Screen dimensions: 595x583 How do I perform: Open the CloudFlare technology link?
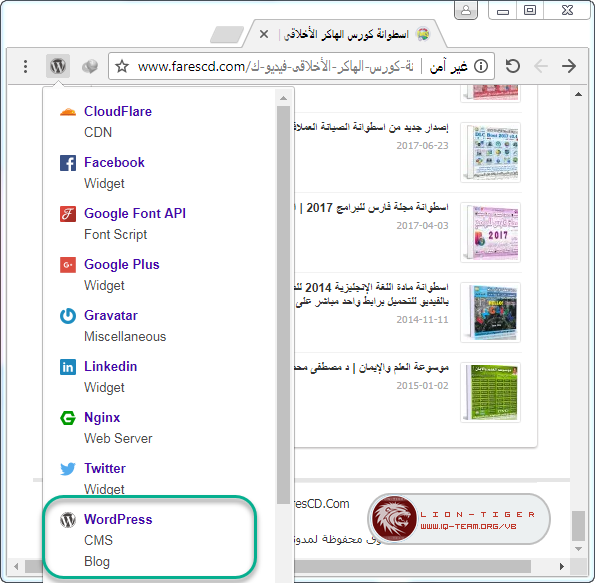118,111
